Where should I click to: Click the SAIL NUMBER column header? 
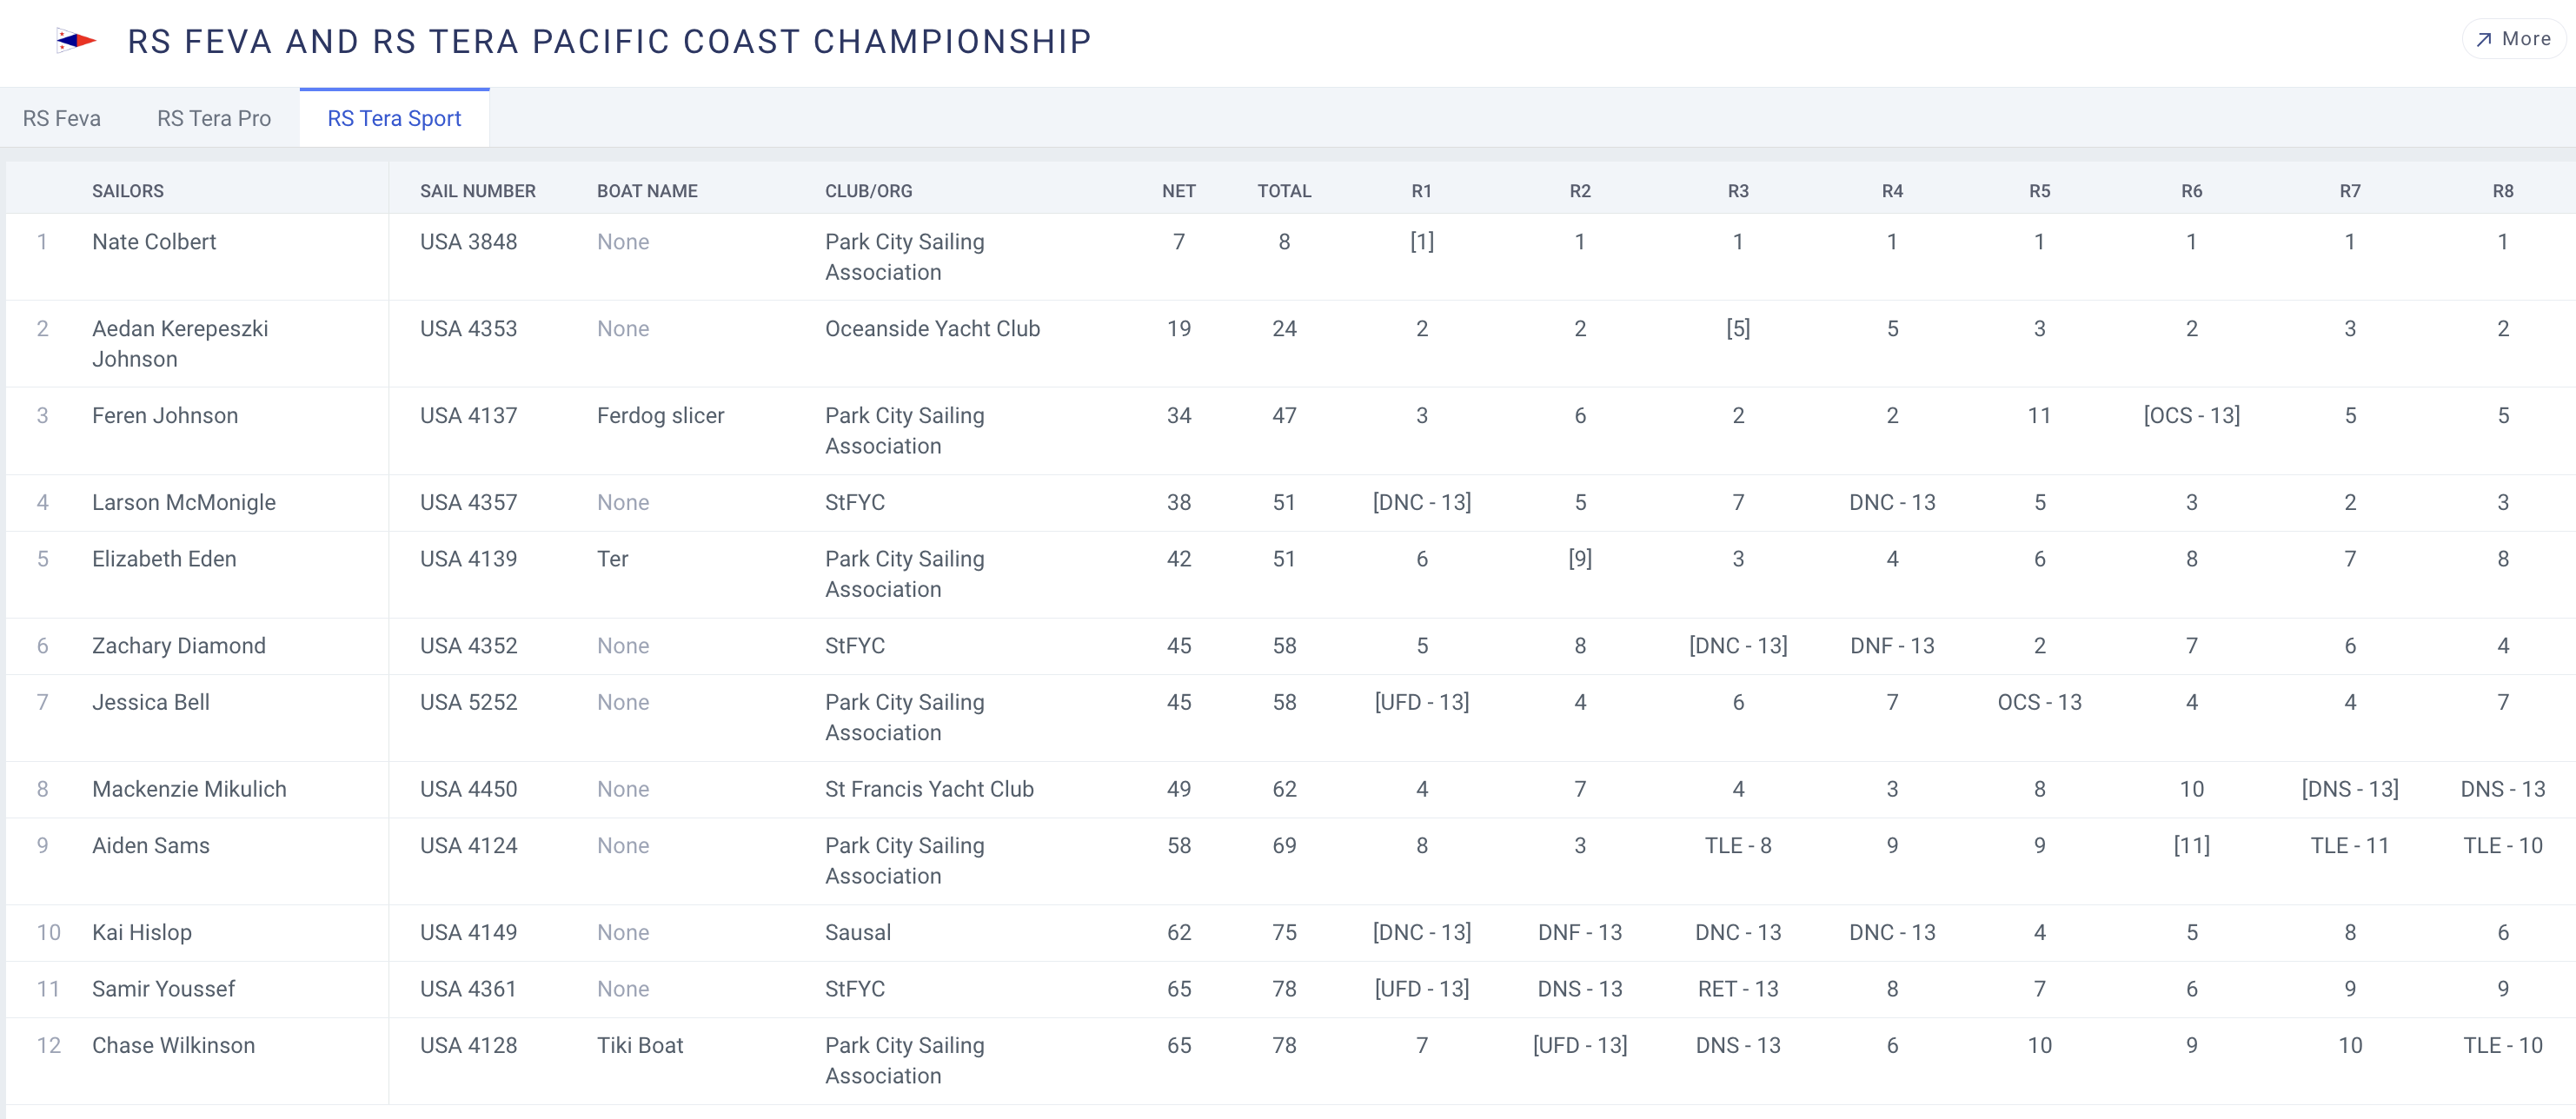[477, 191]
